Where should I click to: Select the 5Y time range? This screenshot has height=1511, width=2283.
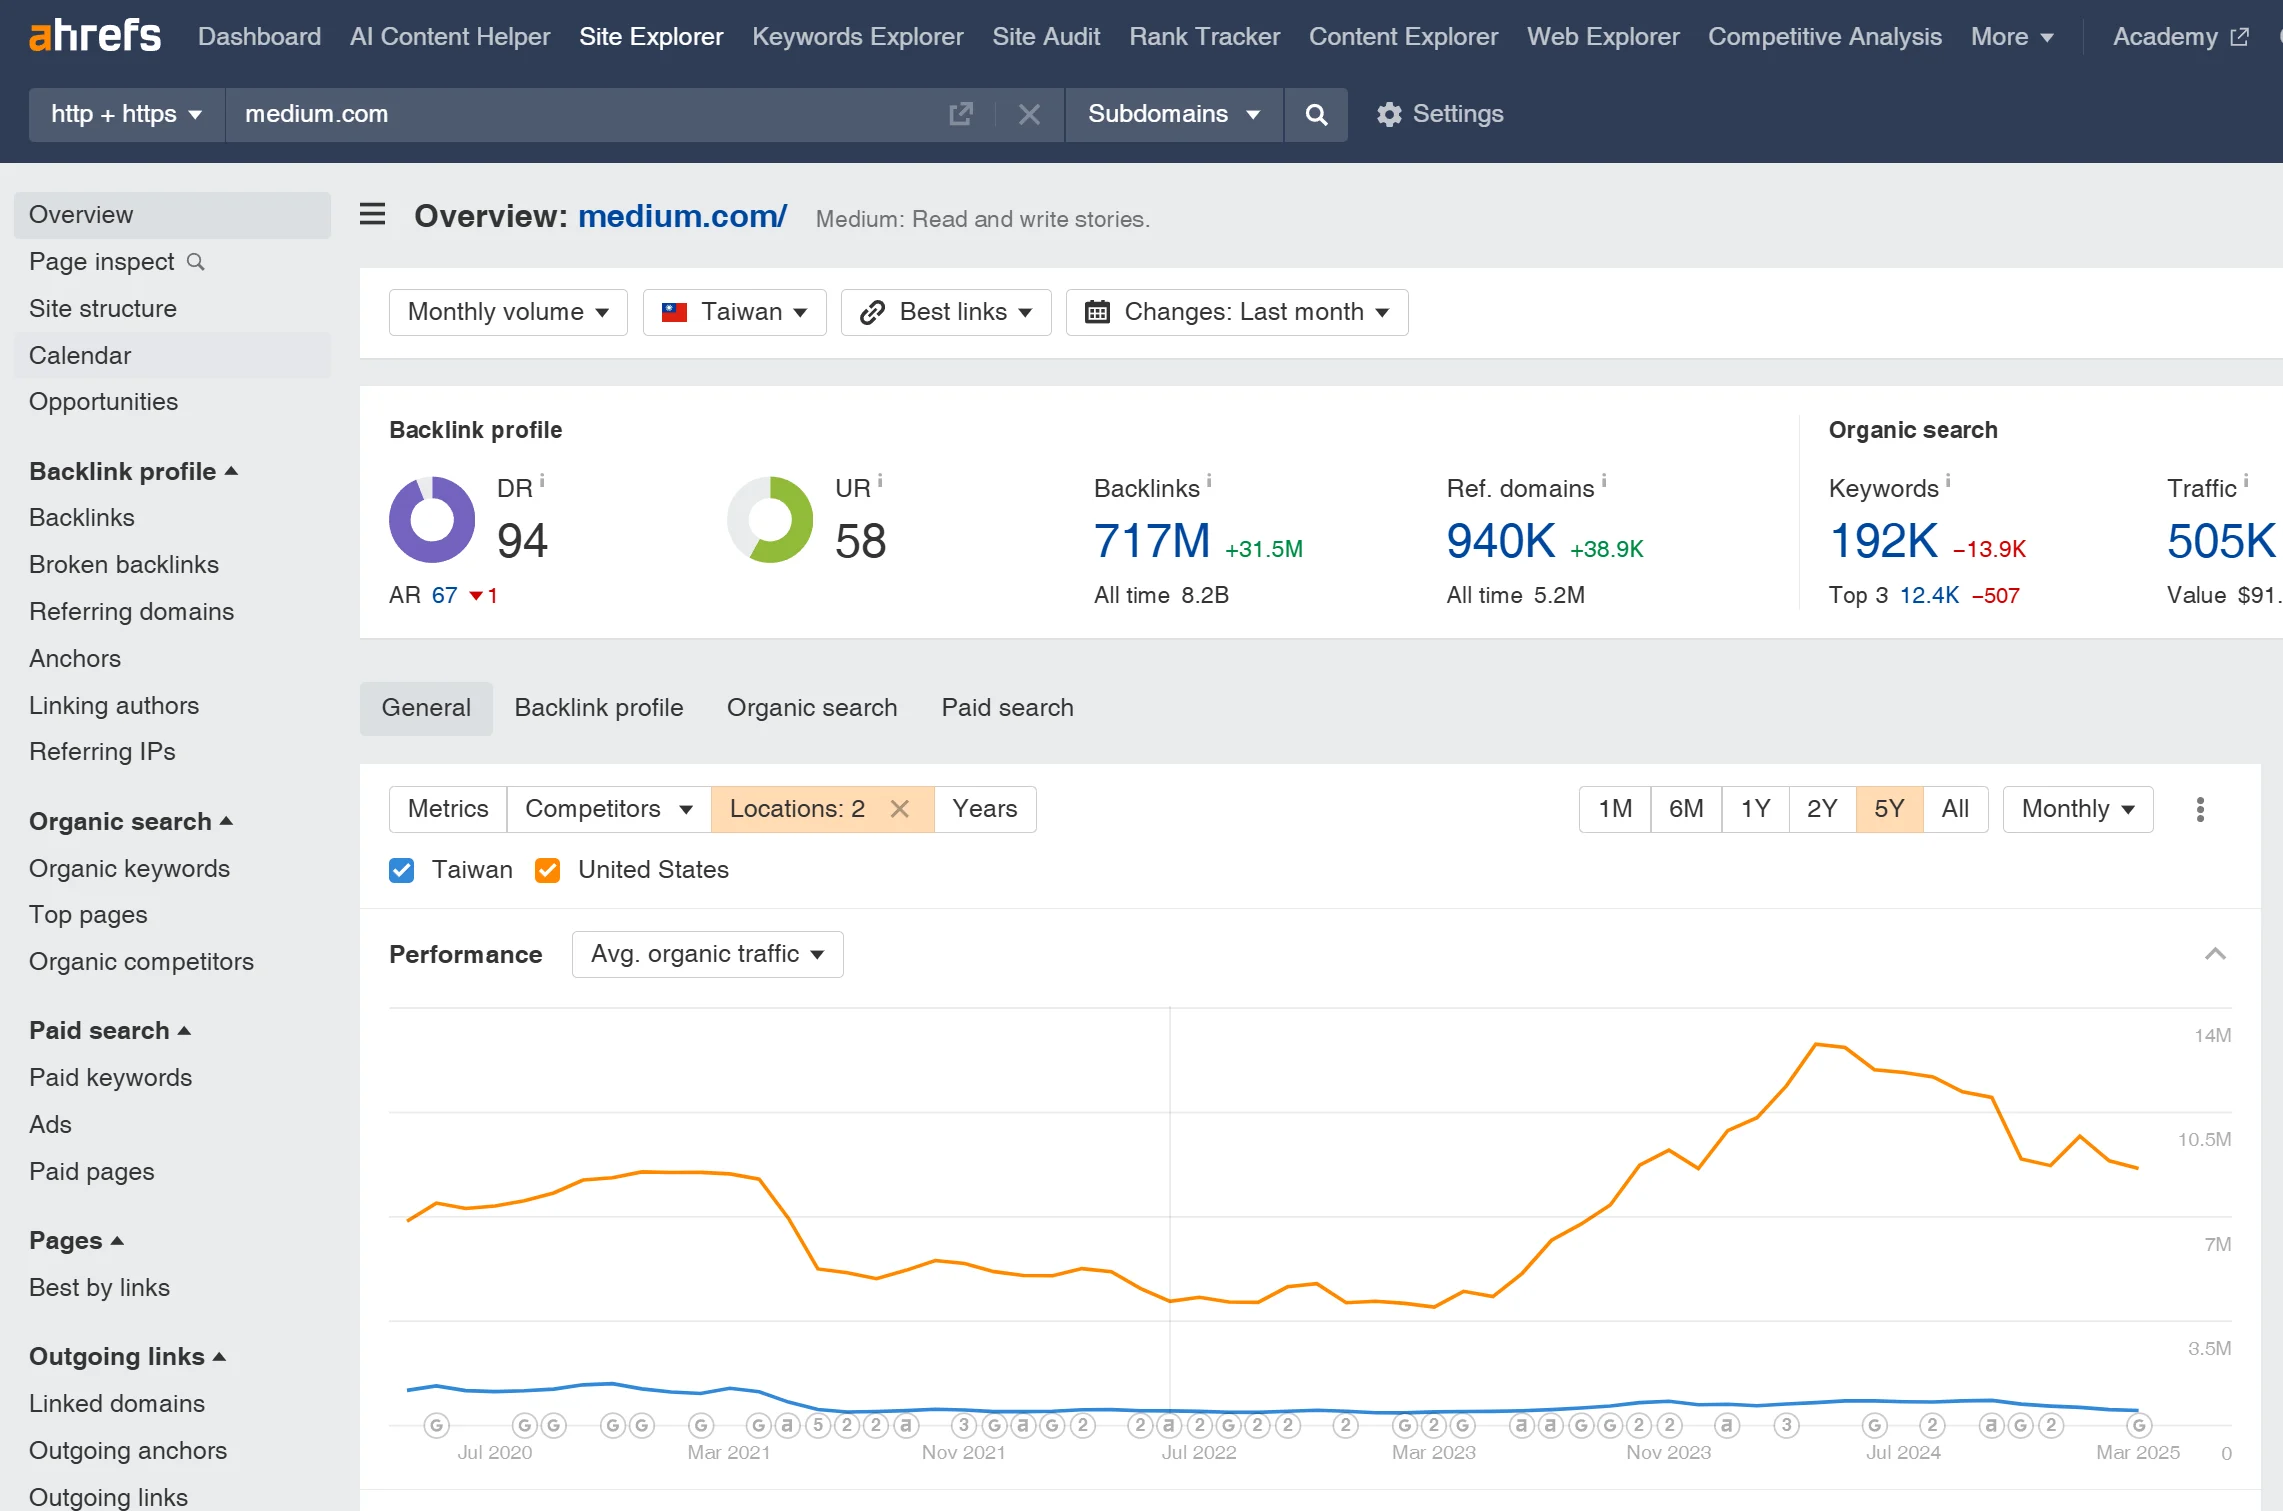1889,809
